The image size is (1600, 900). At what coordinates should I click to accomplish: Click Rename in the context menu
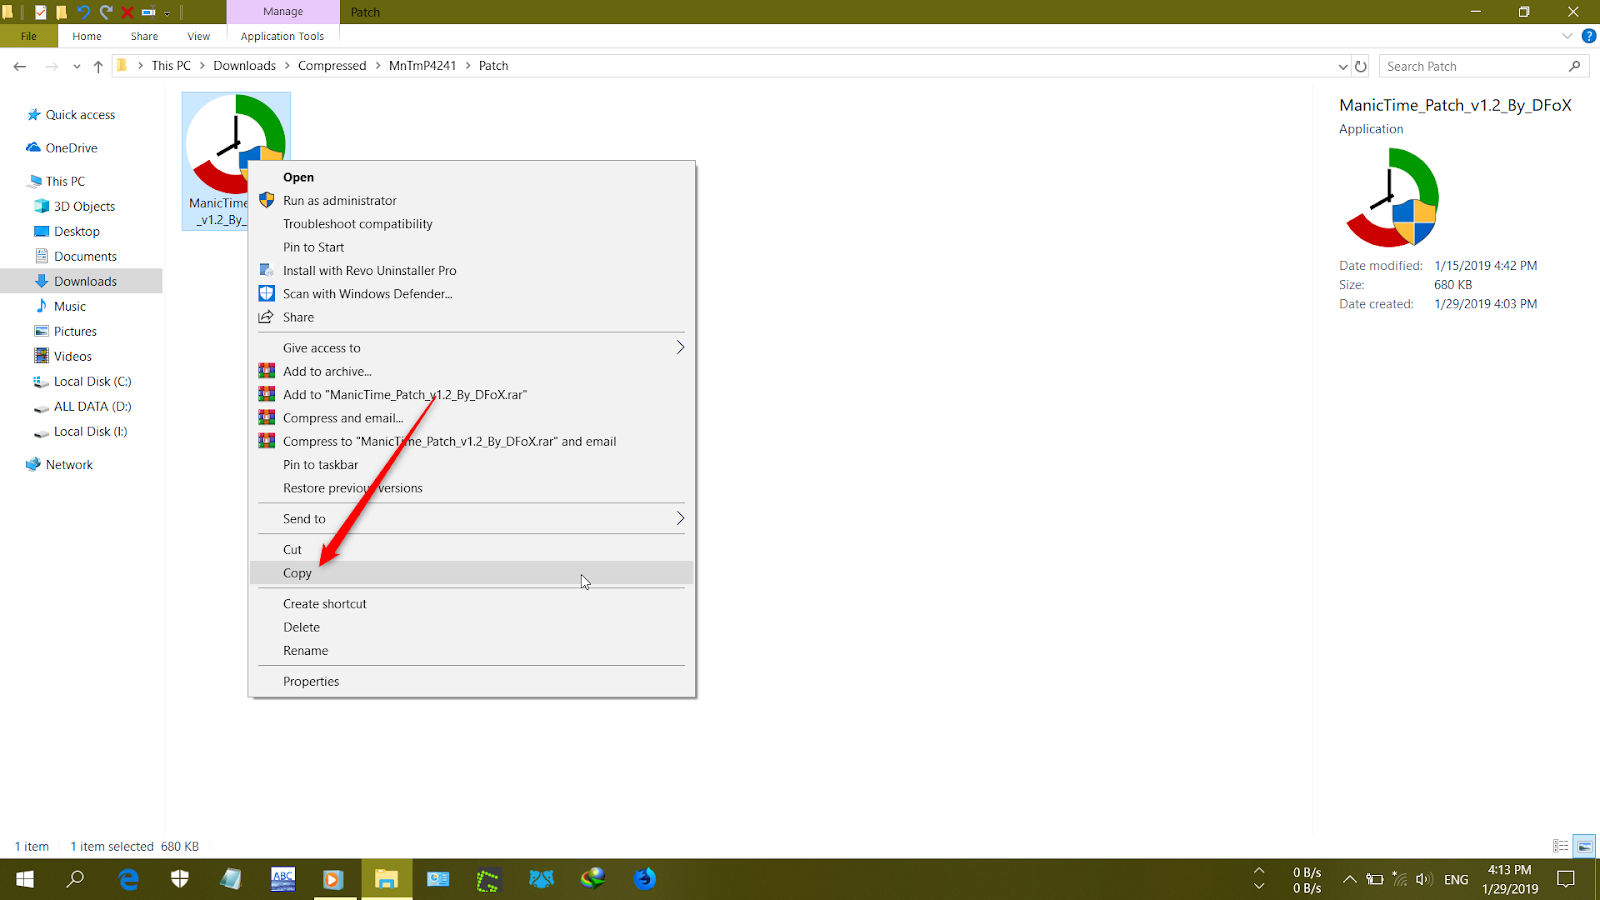tap(471, 651)
